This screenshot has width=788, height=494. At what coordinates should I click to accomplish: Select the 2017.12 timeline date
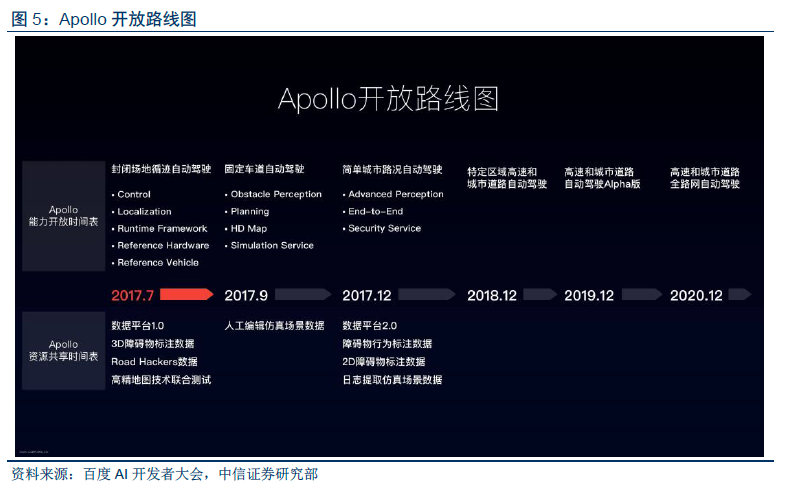point(367,295)
